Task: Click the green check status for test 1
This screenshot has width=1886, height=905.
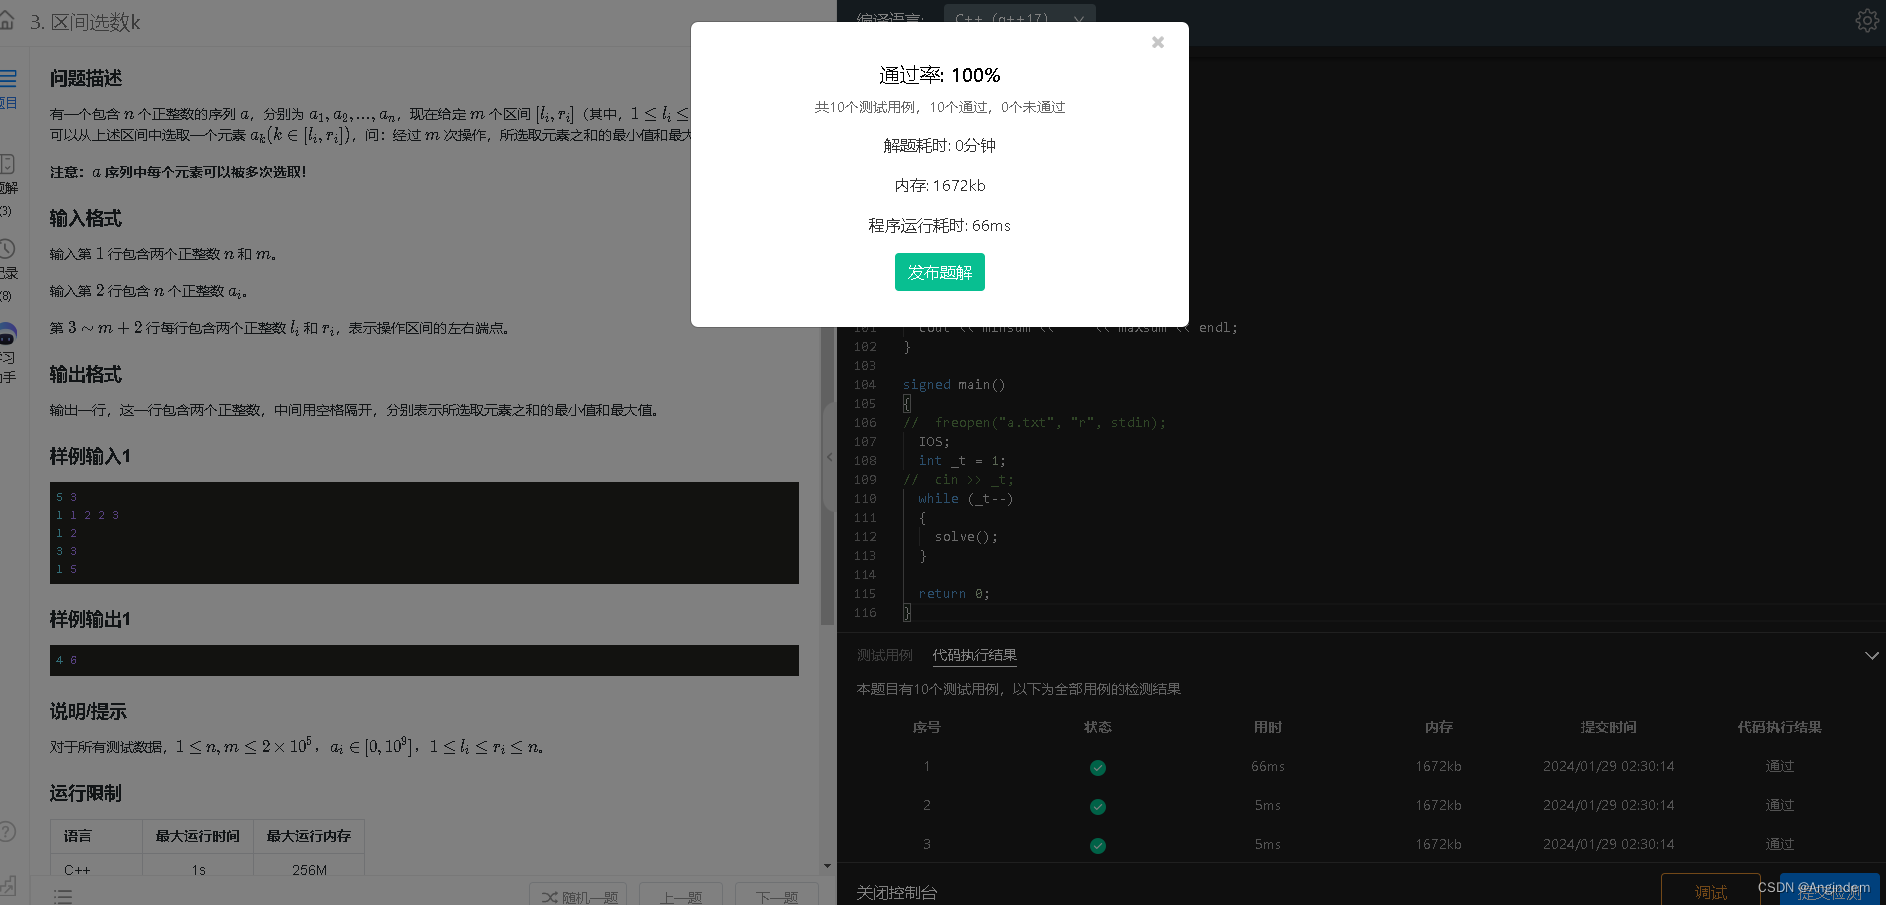Action: pos(1097,768)
